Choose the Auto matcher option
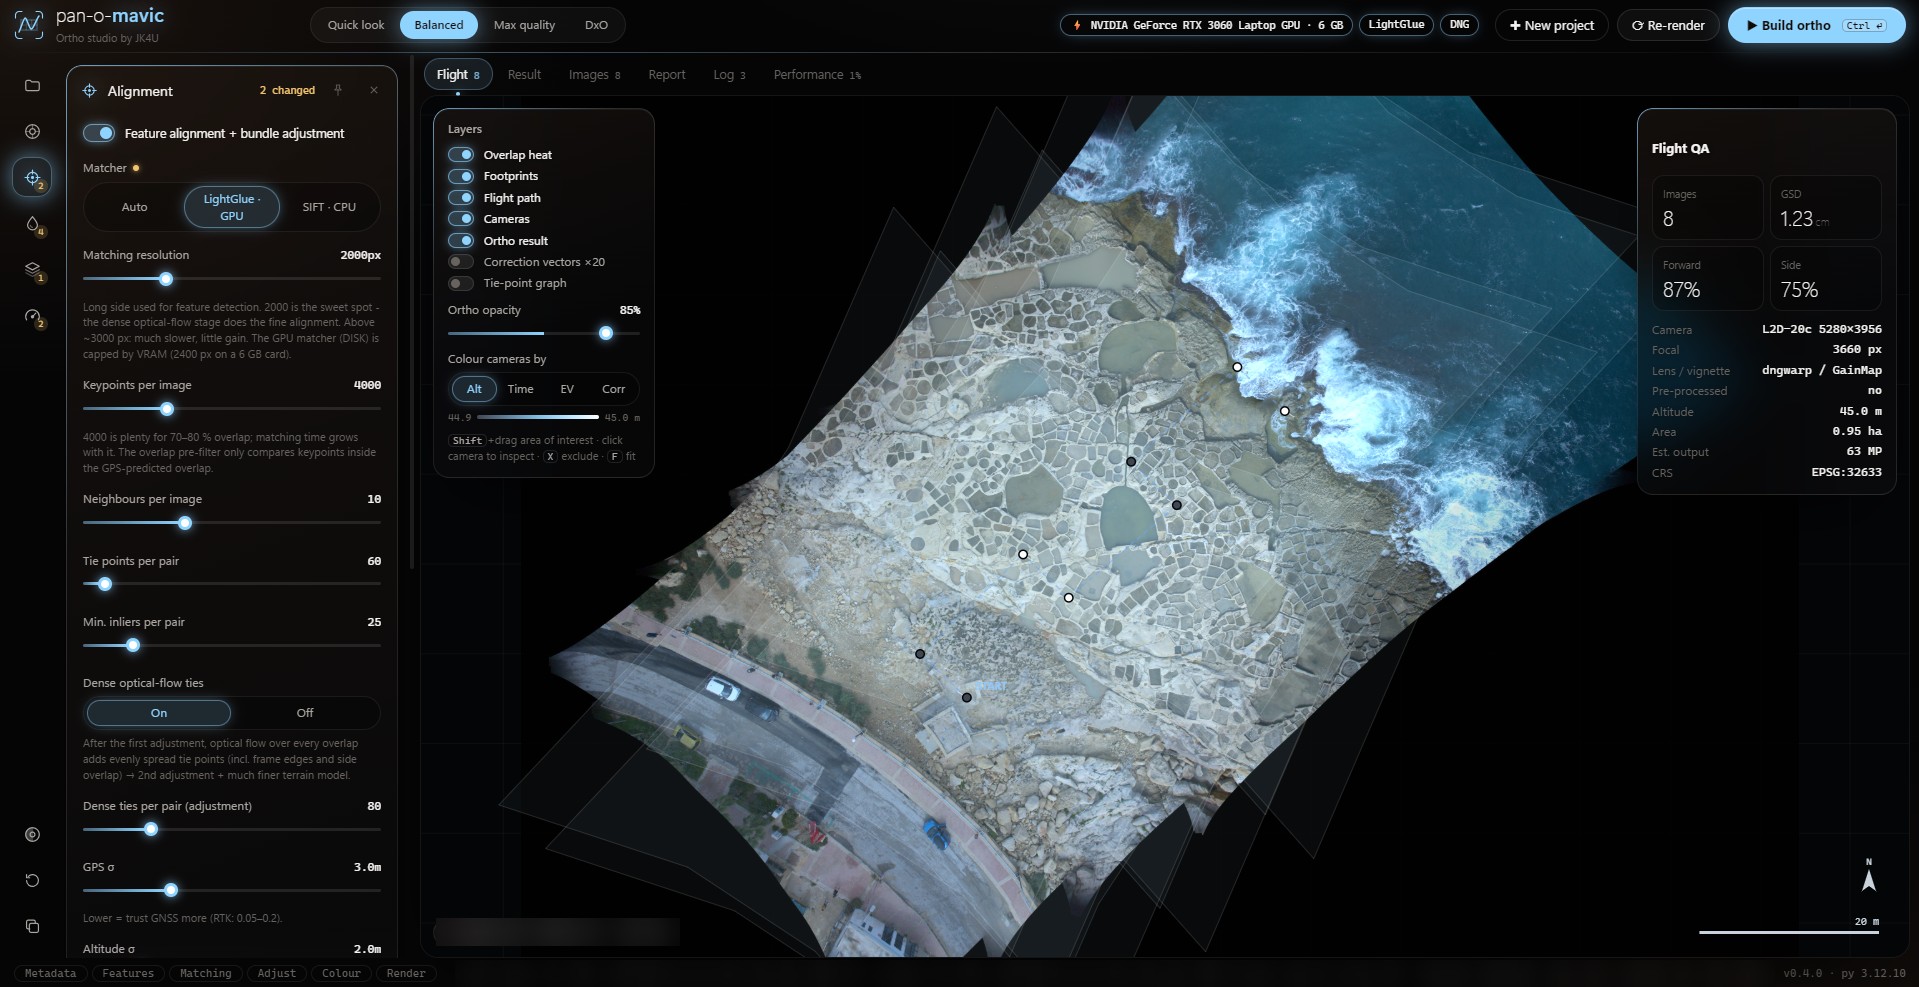This screenshot has width=1919, height=987. click(x=134, y=207)
